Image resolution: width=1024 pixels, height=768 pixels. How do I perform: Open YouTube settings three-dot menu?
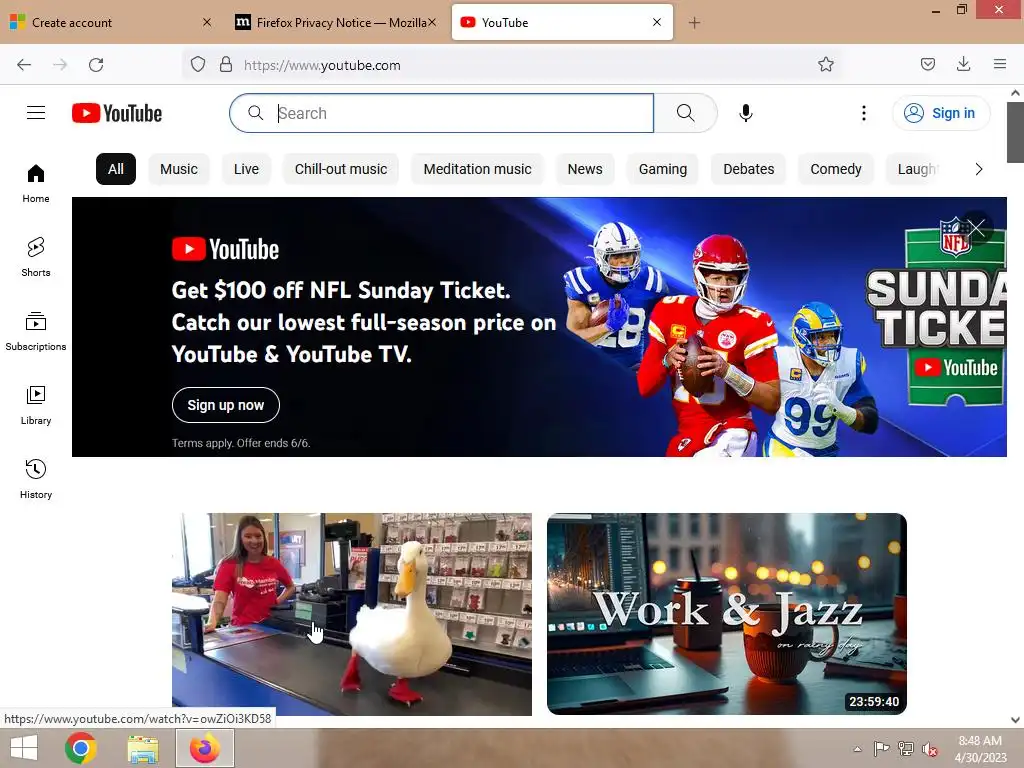coord(863,113)
